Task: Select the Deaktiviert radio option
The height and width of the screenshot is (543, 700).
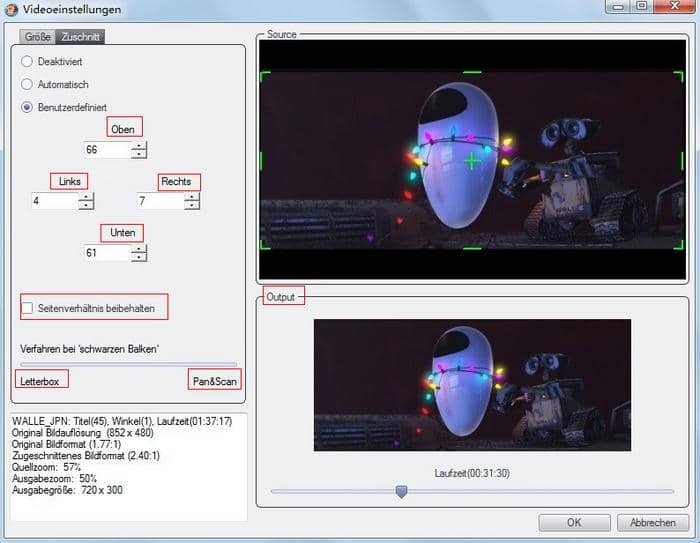Action: click(x=27, y=61)
